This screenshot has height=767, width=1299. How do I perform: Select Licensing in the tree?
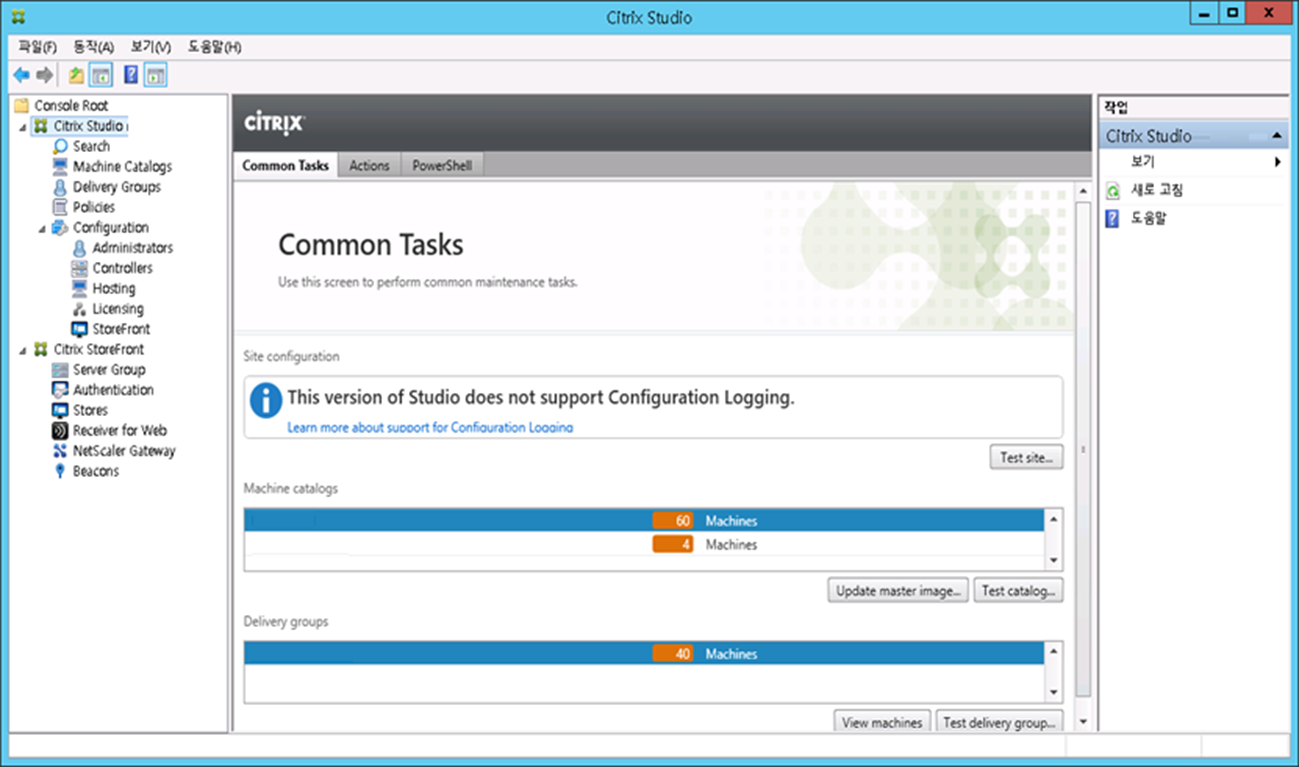pyautogui.click(x=118, y=309)
